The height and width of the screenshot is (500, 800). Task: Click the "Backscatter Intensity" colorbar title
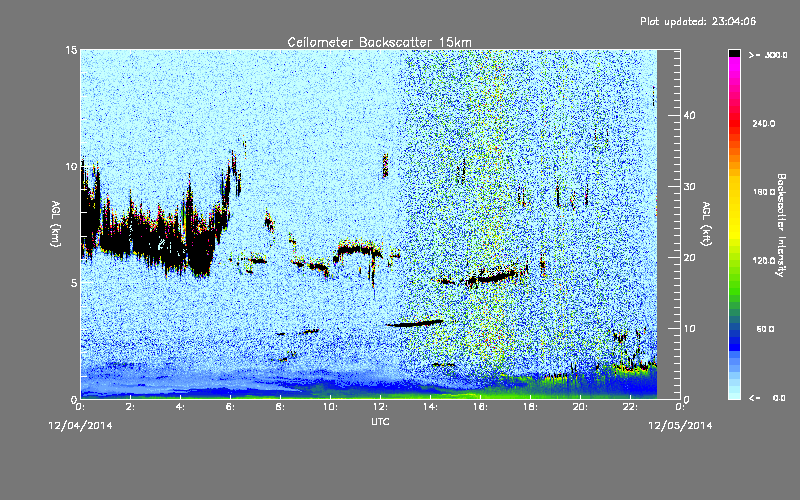(781, 225)
